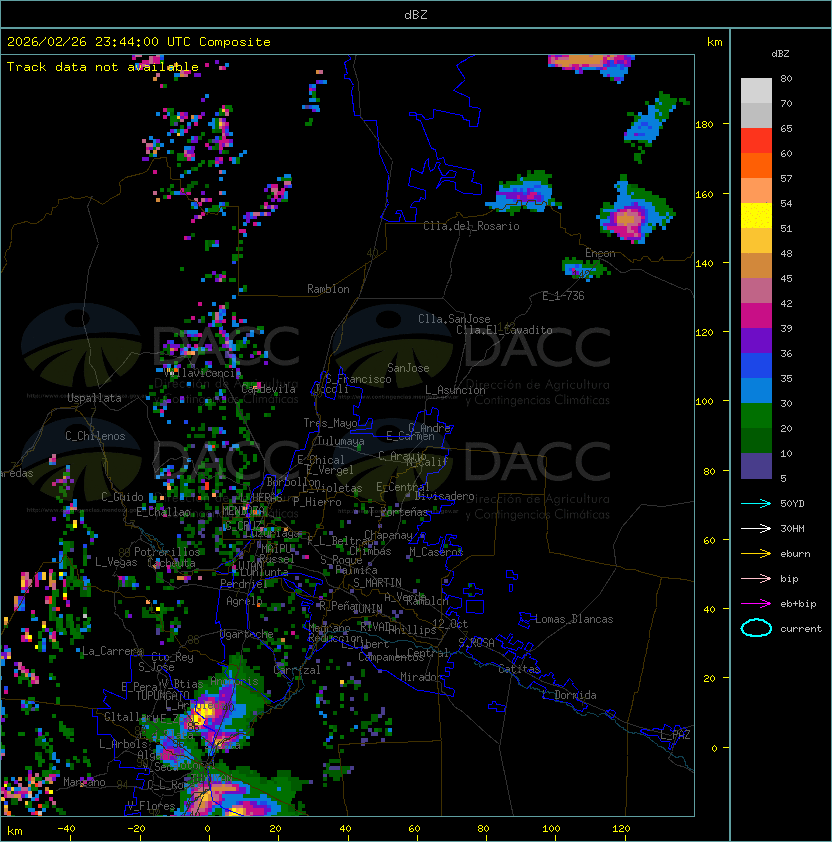Click the L_Dormida place label

pos(569,695)
